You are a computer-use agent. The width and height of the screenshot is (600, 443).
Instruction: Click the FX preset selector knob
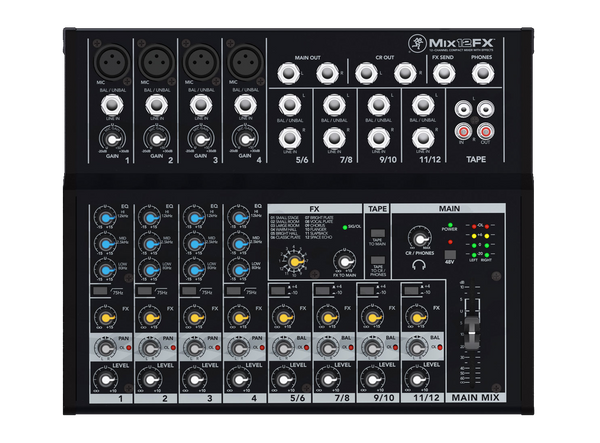click(295, 262)
